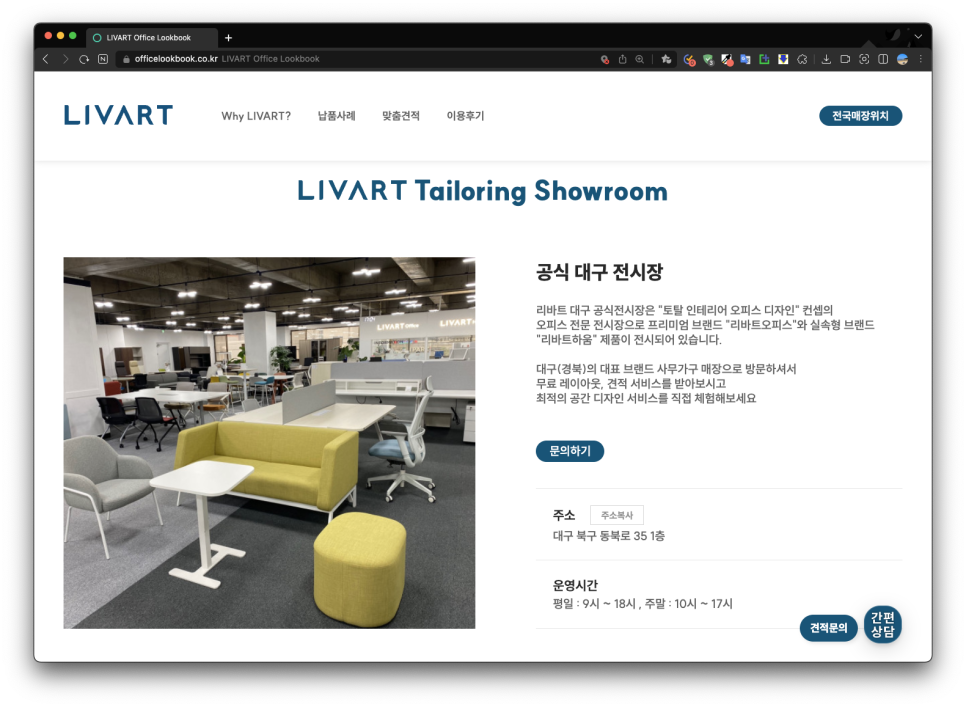966x707 pixels.
Task: Click the 전국매장위치 button
Action: tap(861, 116)
